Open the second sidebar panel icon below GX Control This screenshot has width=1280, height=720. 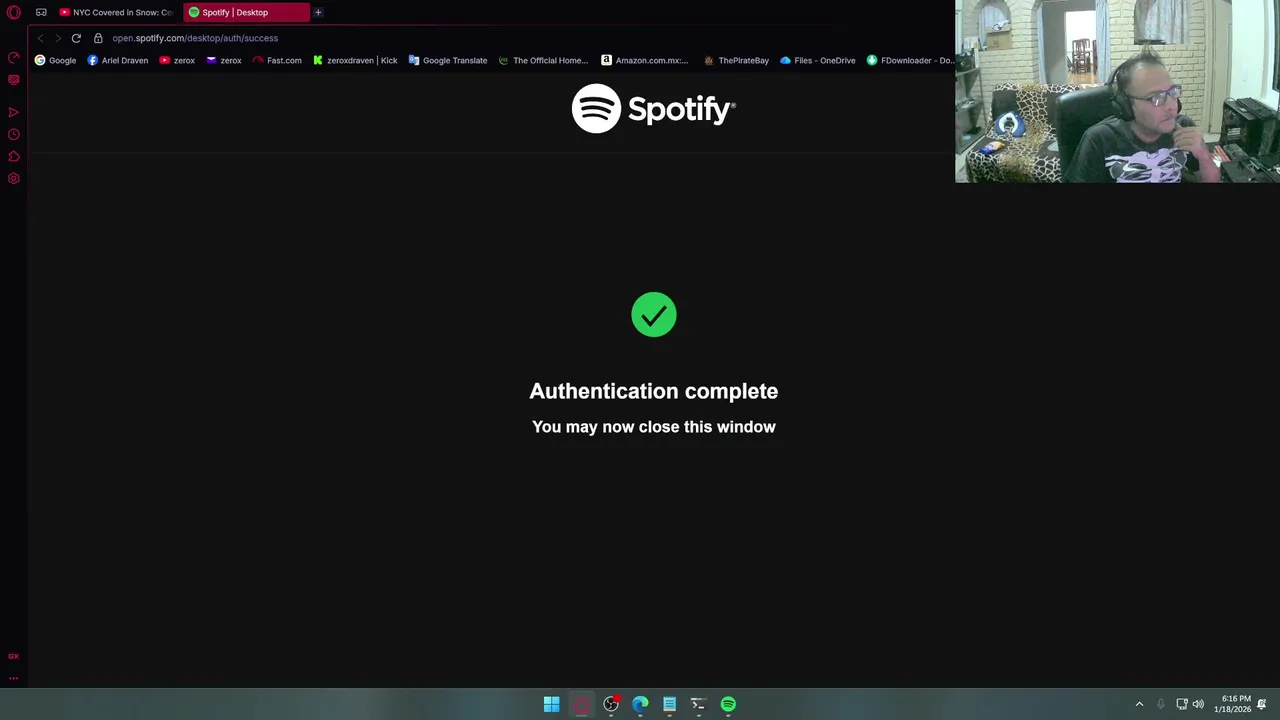click(x=14, y=80)
